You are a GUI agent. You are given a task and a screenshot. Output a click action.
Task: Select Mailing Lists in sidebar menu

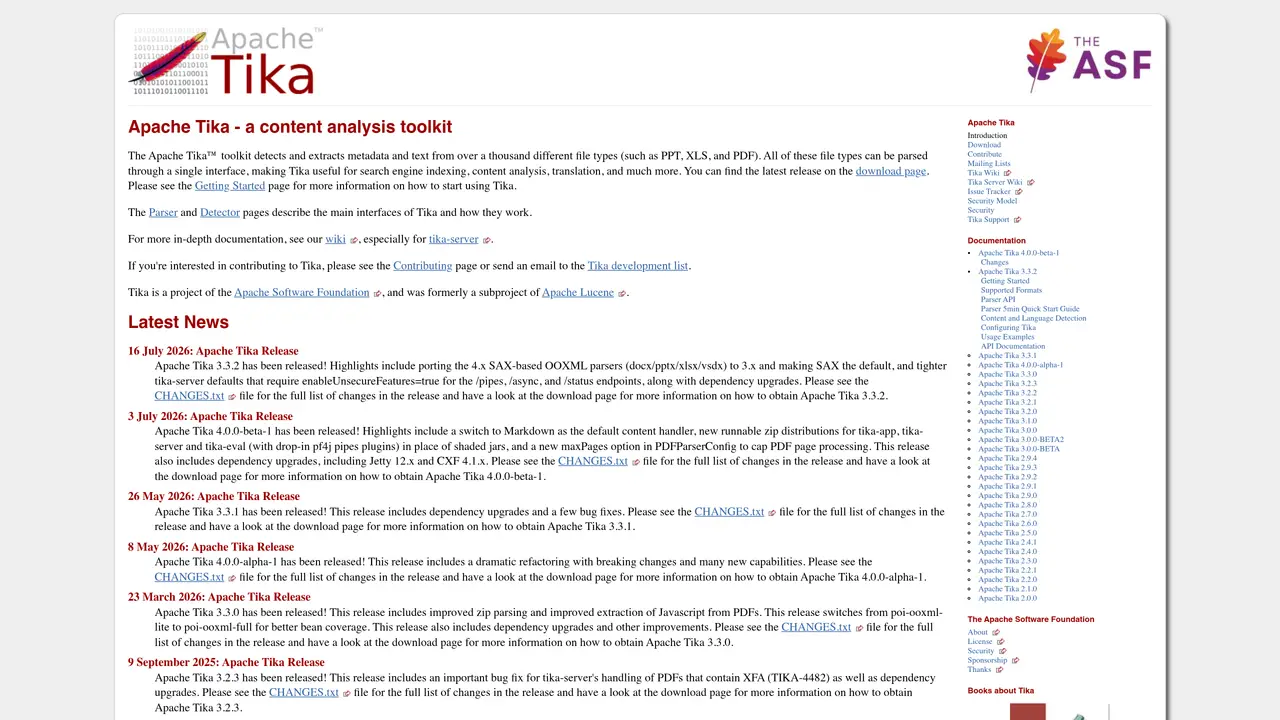tap(989, 164)
